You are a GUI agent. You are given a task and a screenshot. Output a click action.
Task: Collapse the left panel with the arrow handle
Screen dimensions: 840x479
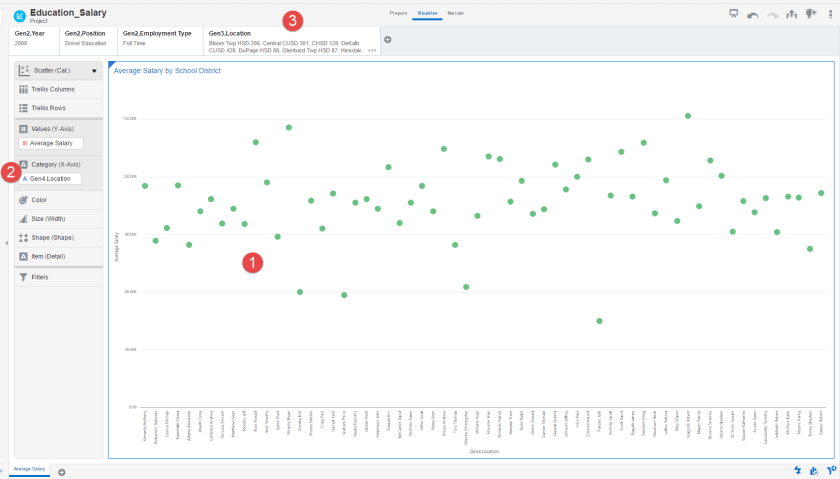click(x=7, y=243)
